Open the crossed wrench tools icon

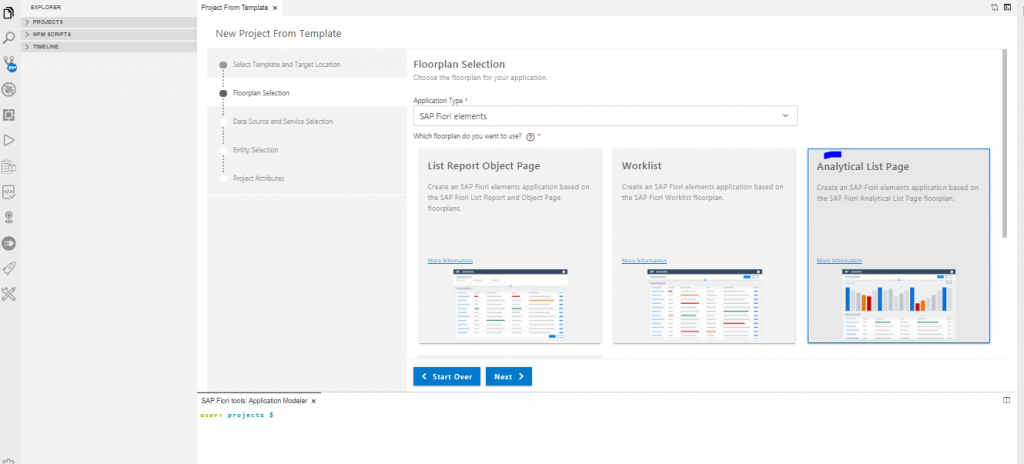click(x=8, y=294)
